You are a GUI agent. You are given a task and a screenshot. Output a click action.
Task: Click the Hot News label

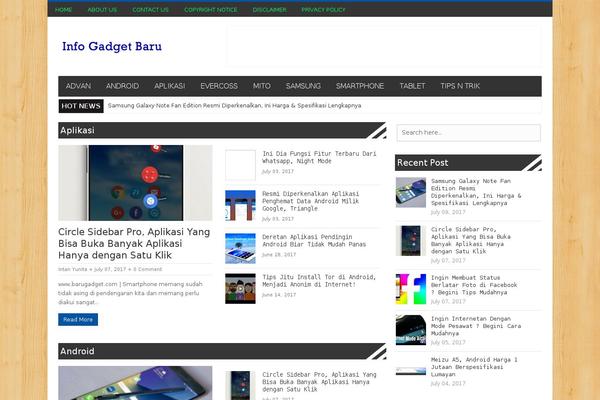[x=81, y=106]
